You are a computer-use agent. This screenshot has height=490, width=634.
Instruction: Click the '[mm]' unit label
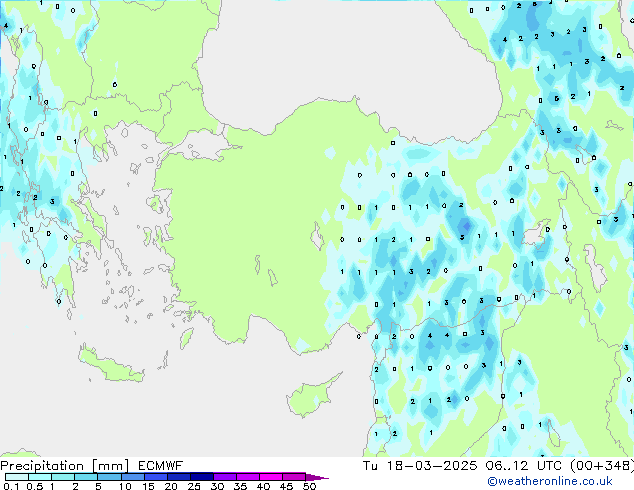[x=110, y=466]
